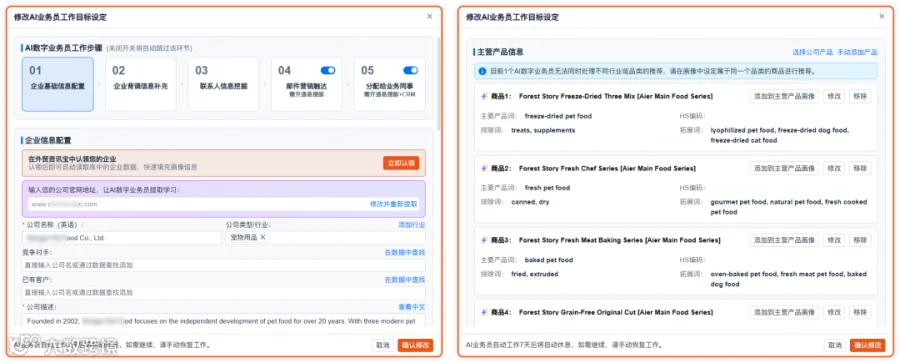
Task: Click 确认修改 in the left dialog
Action: [416, 345]
